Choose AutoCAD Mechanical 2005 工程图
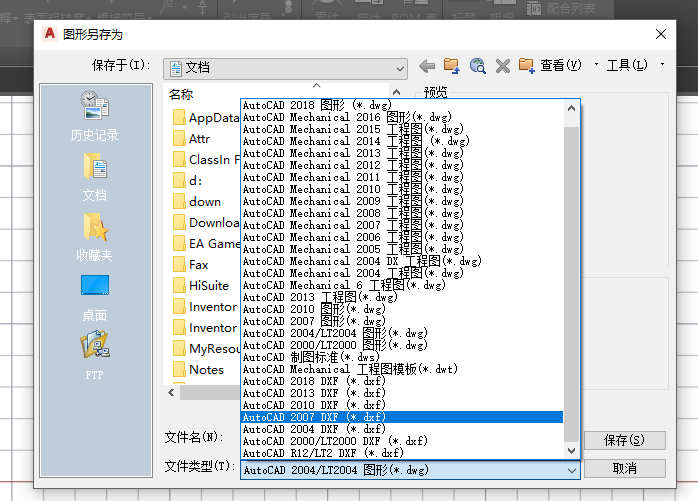The width and height of the screenshot is (698, 501). point(402,250)
